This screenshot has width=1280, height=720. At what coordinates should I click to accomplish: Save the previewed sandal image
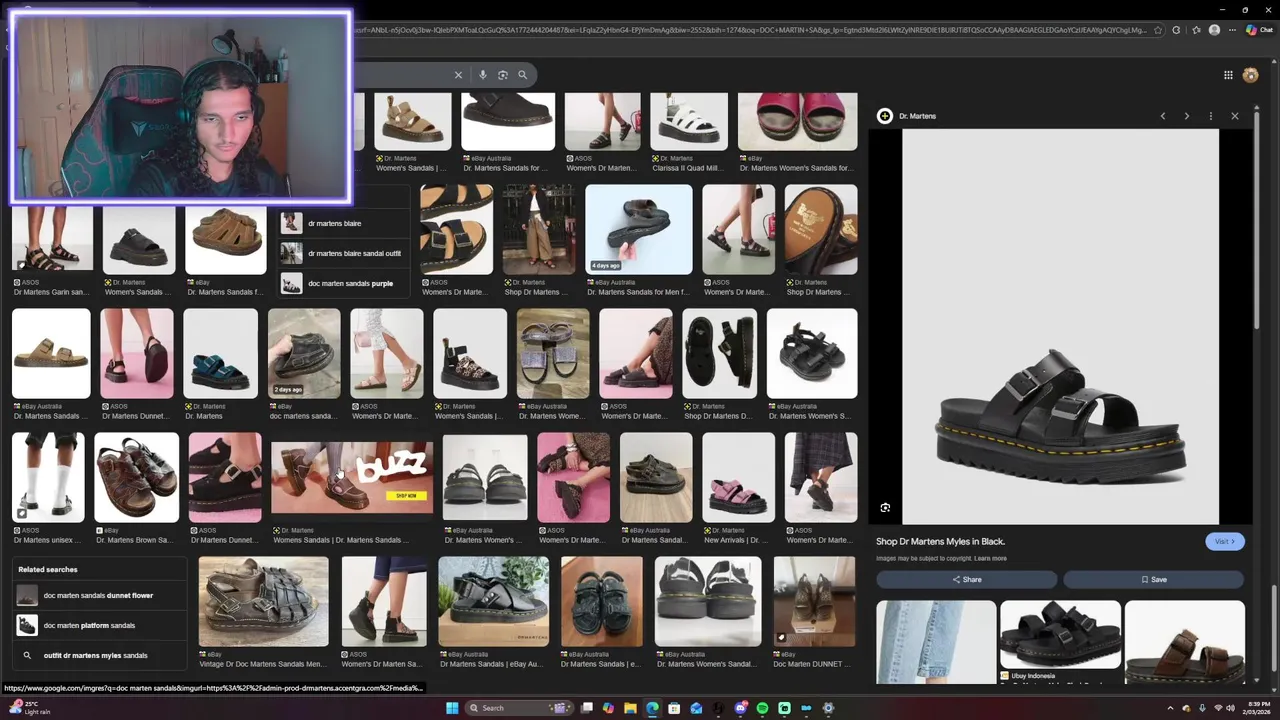click(x=1153, y=579)
